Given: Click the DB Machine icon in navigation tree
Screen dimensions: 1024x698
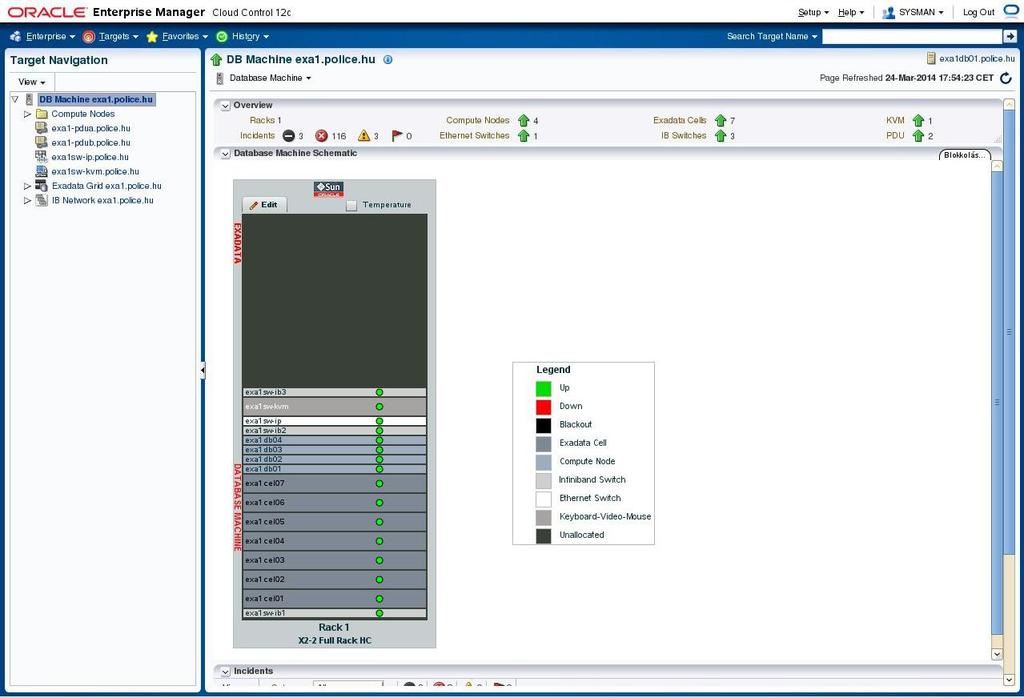Looking at the screenshot, I should [29, 99].
